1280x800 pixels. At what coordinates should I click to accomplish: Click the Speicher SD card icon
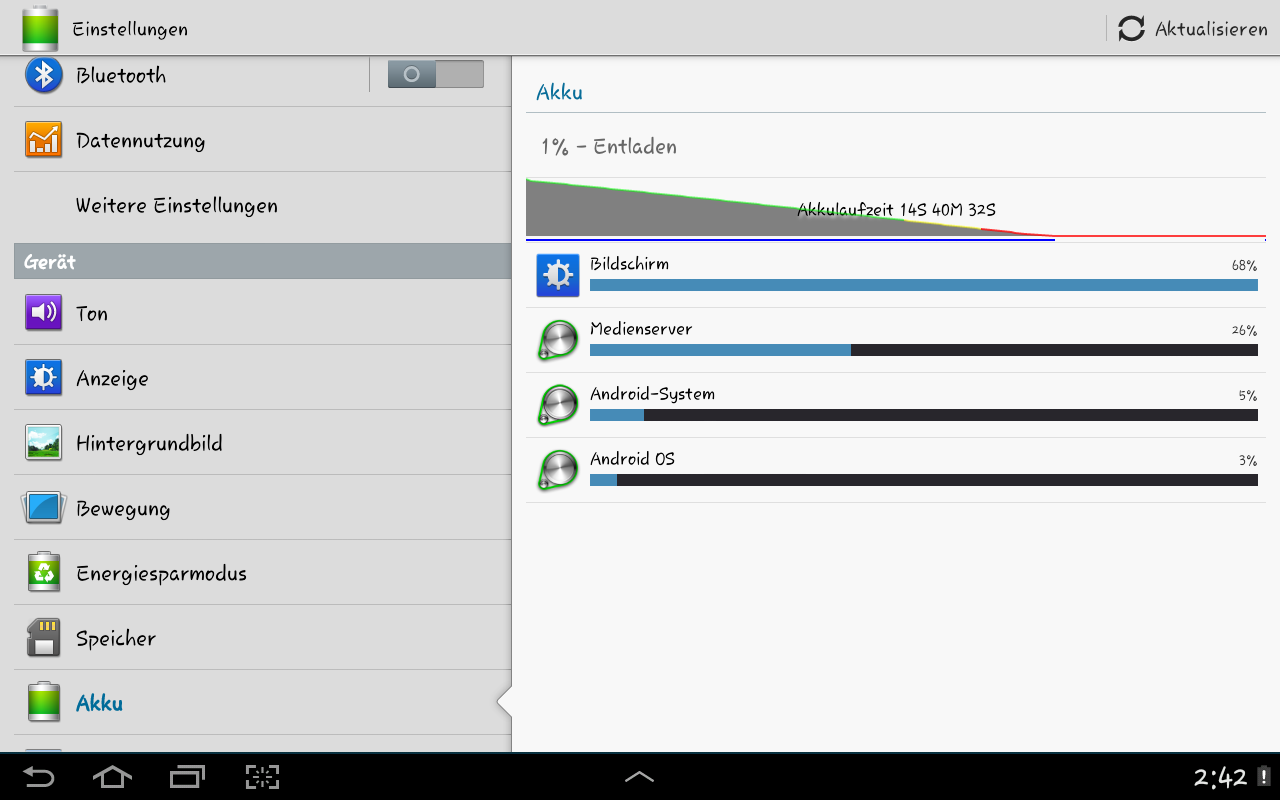[44, 638]
